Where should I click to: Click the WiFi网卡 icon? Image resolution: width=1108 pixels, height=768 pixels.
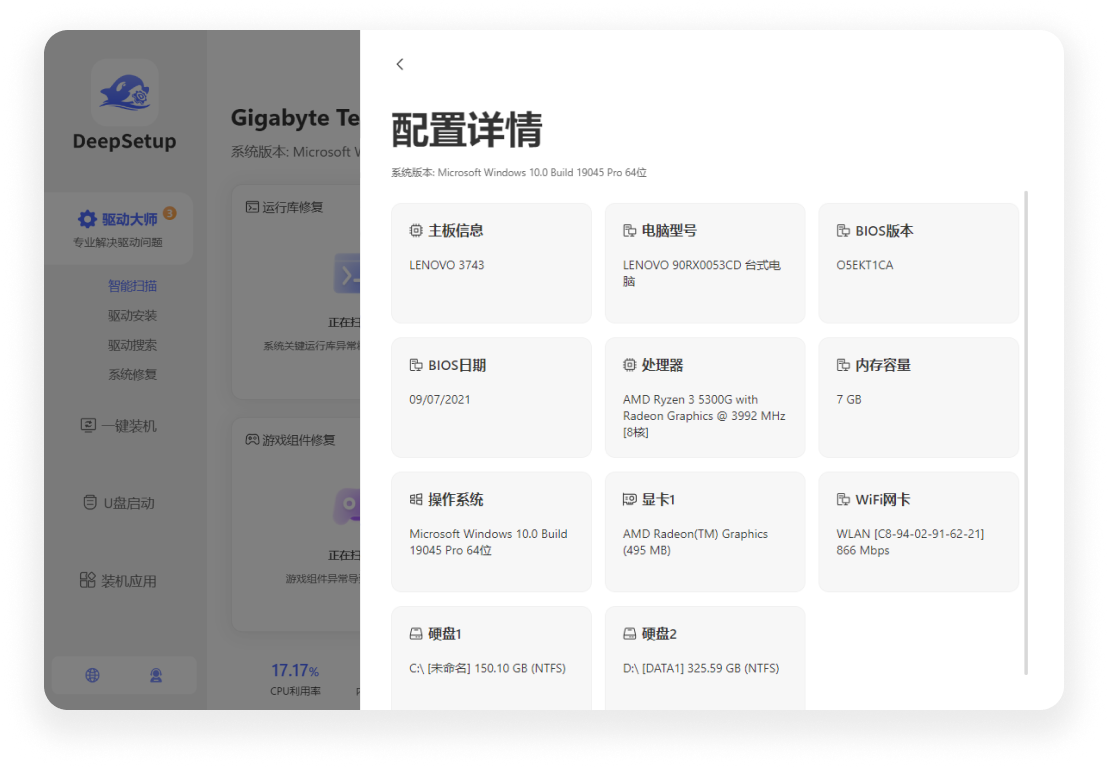pos(843,499)
